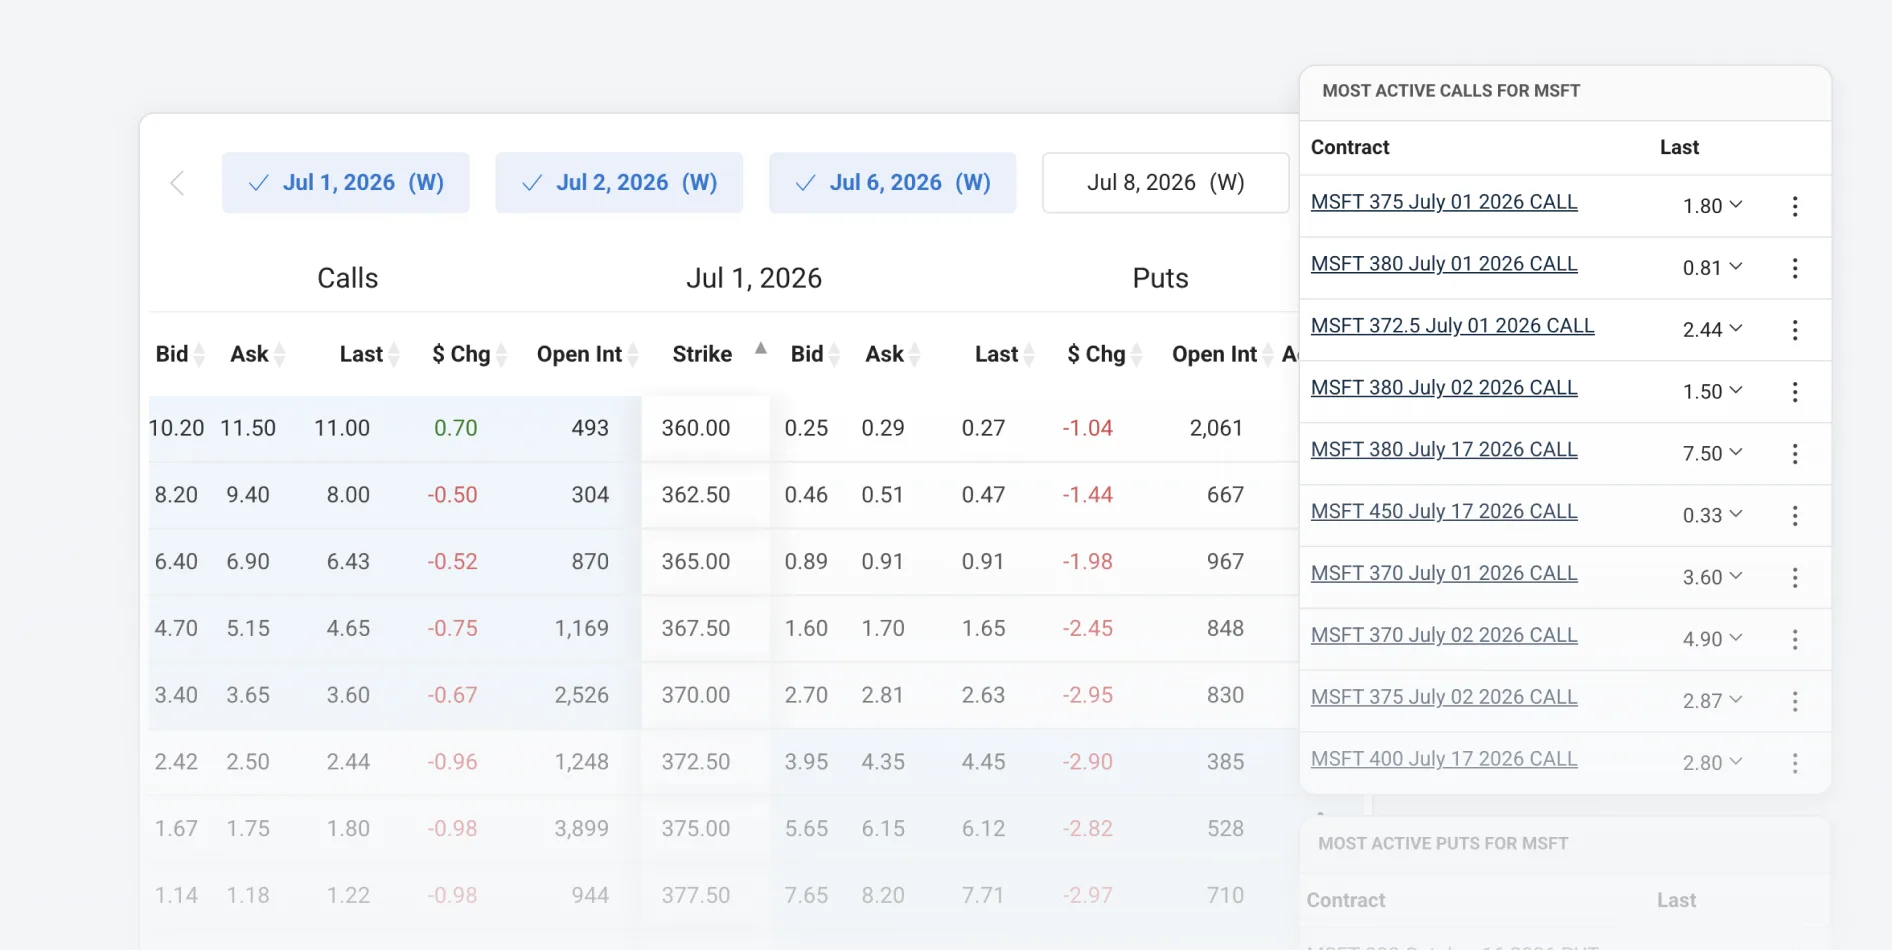Open MSFT 400 July 17 2026 CALL link
This screenshot has height=950, width=1892.
(1444, 760)
